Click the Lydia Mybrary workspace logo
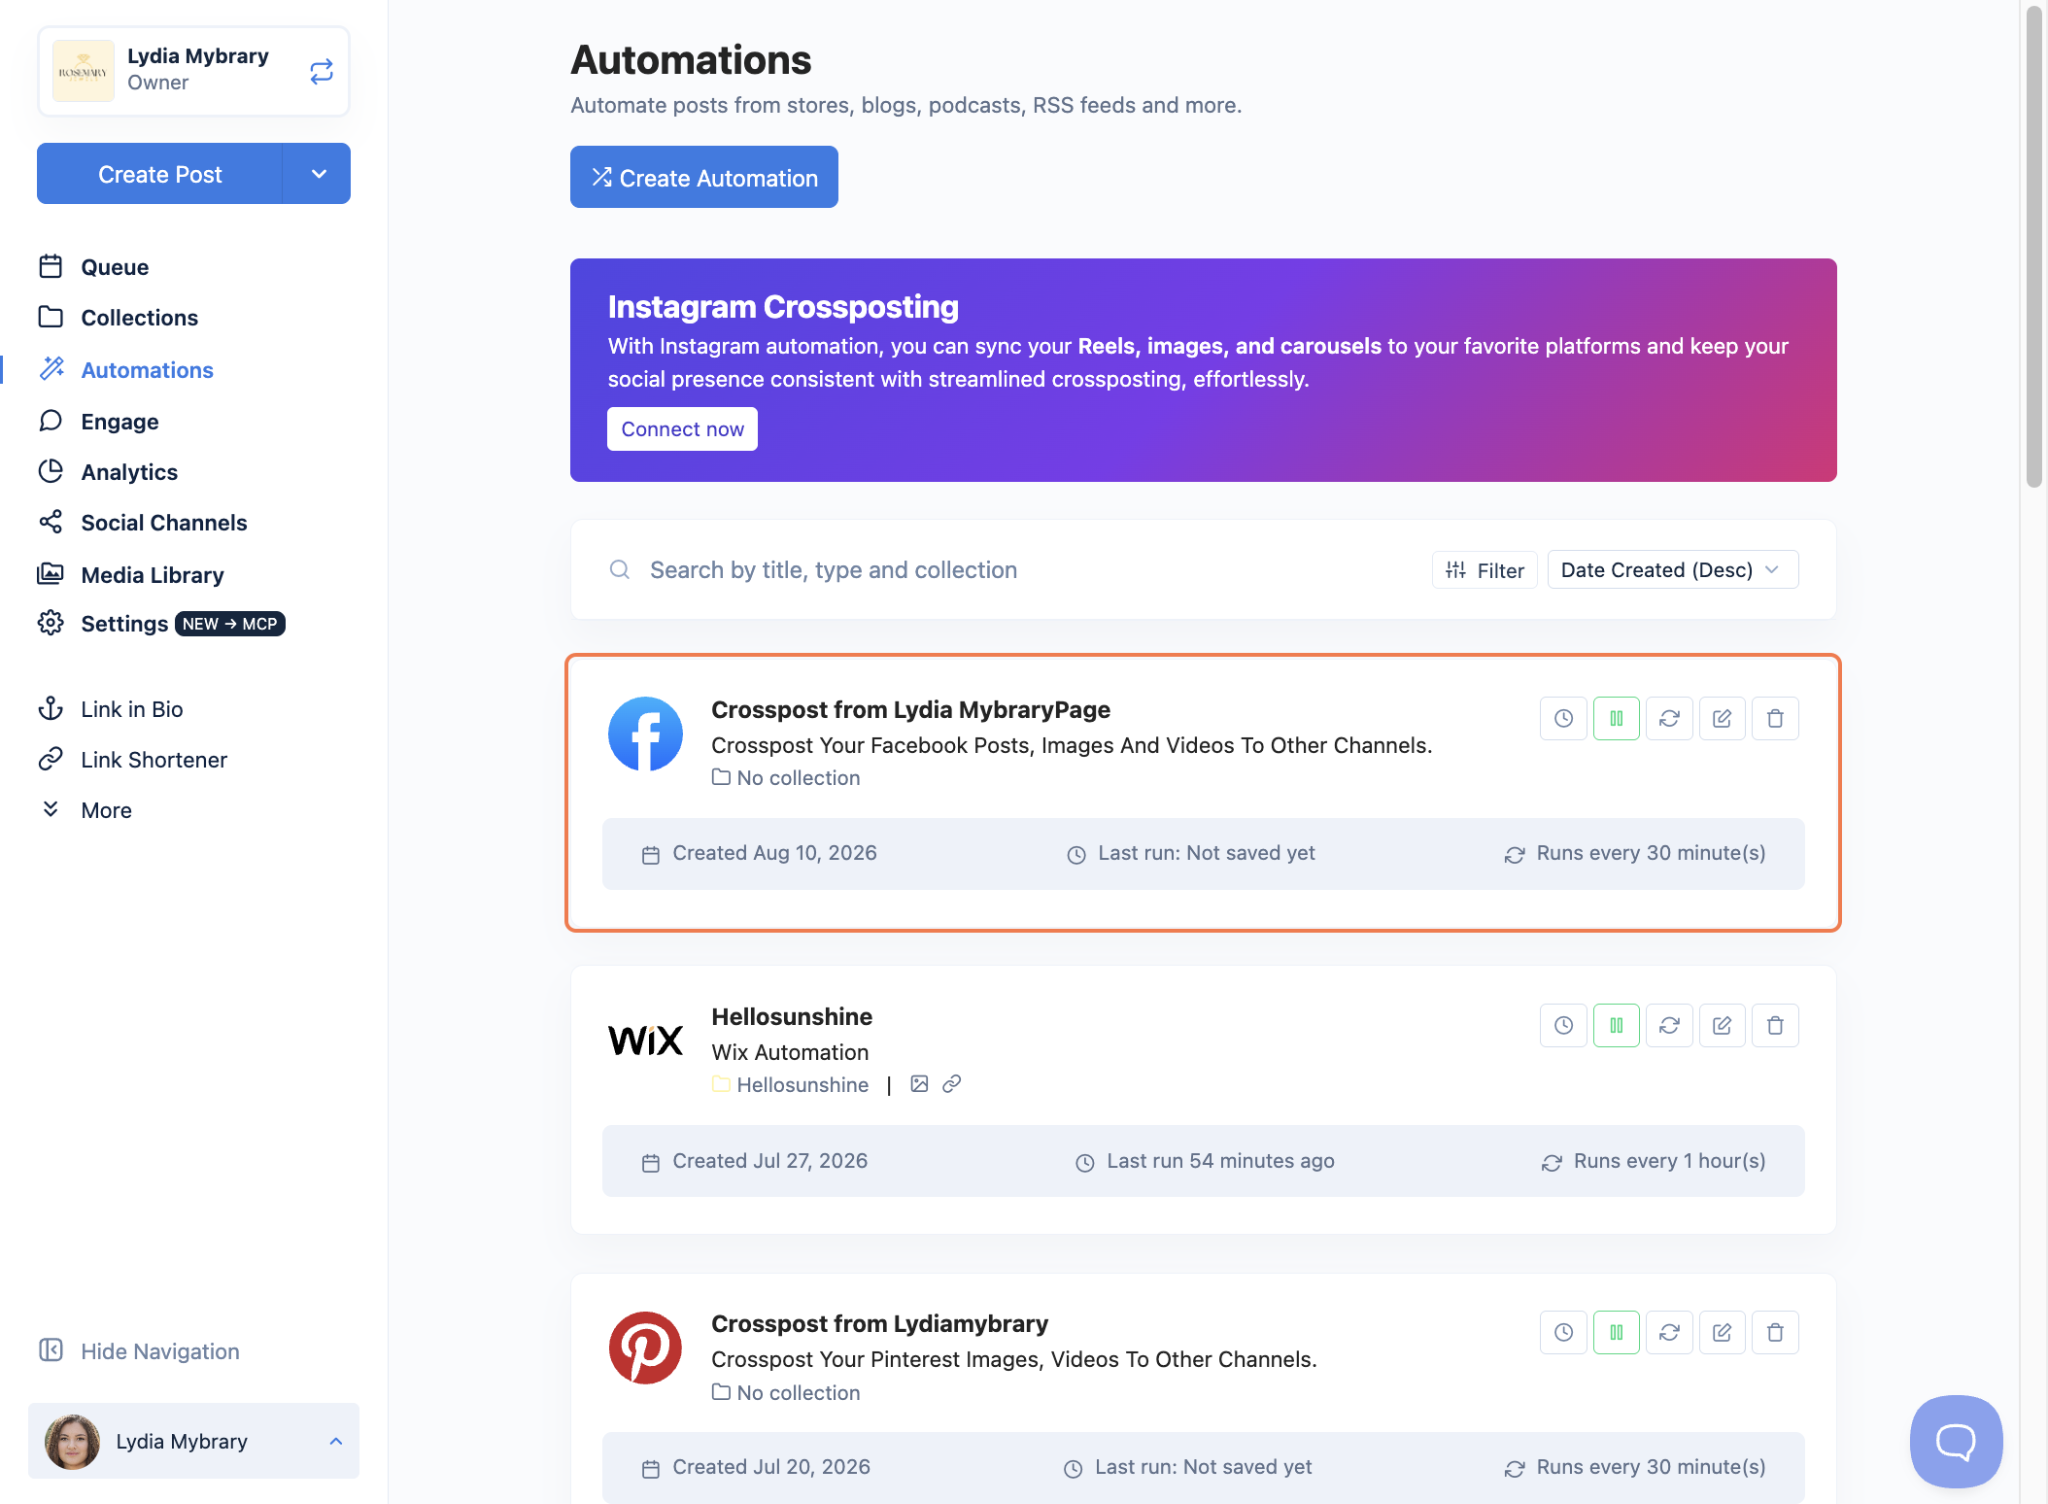The image size is (2048, 1504). click(83, 71)
